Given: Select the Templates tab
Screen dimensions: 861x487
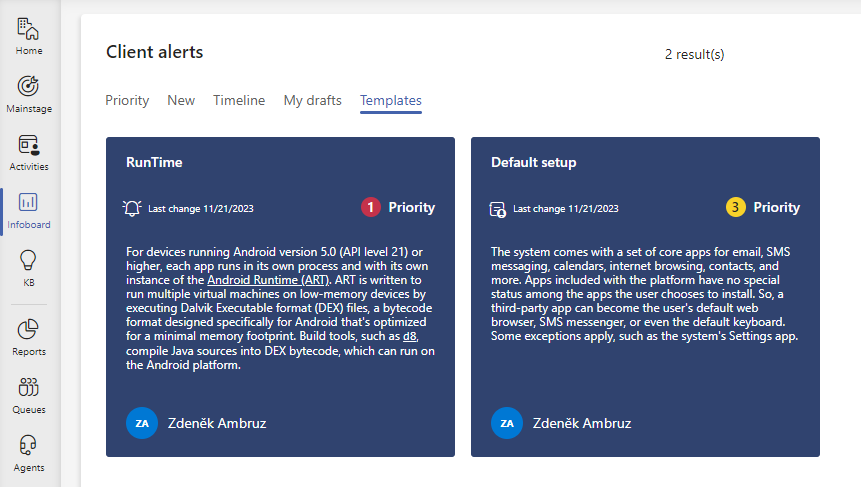Looking at the screenshot, I should pyautogui.click(x=391, y=100).
